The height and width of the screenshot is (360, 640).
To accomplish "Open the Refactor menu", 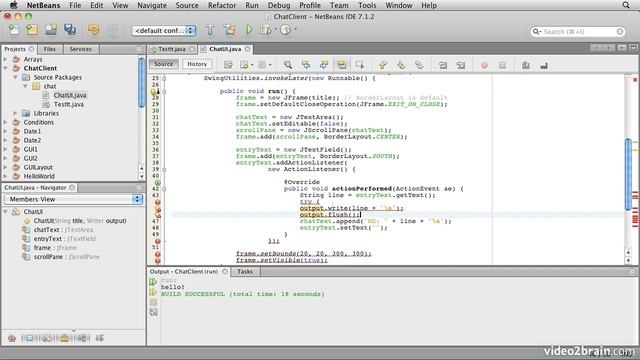I will (222, 5).
